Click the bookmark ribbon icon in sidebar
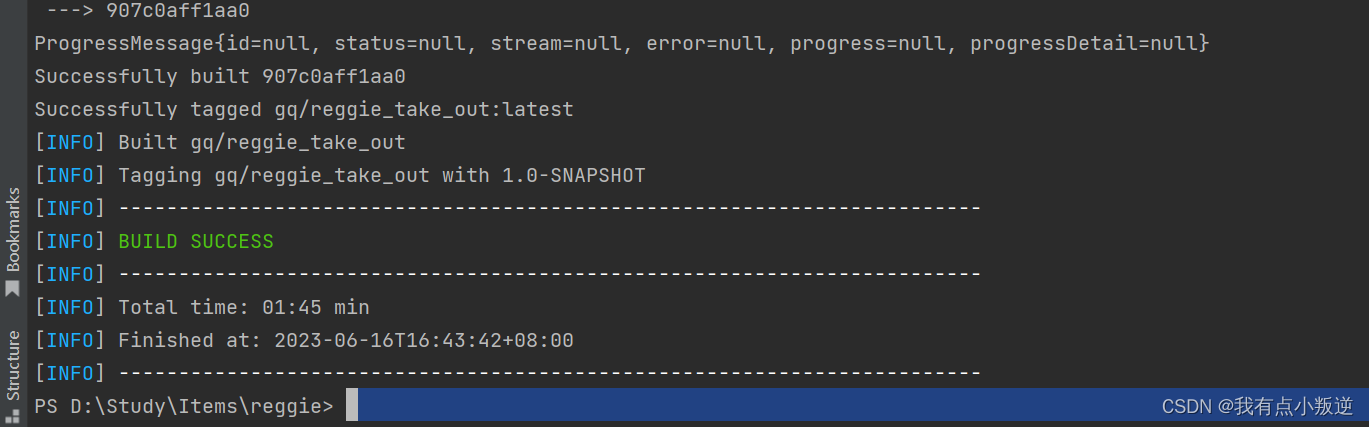 tap(13, 289)
